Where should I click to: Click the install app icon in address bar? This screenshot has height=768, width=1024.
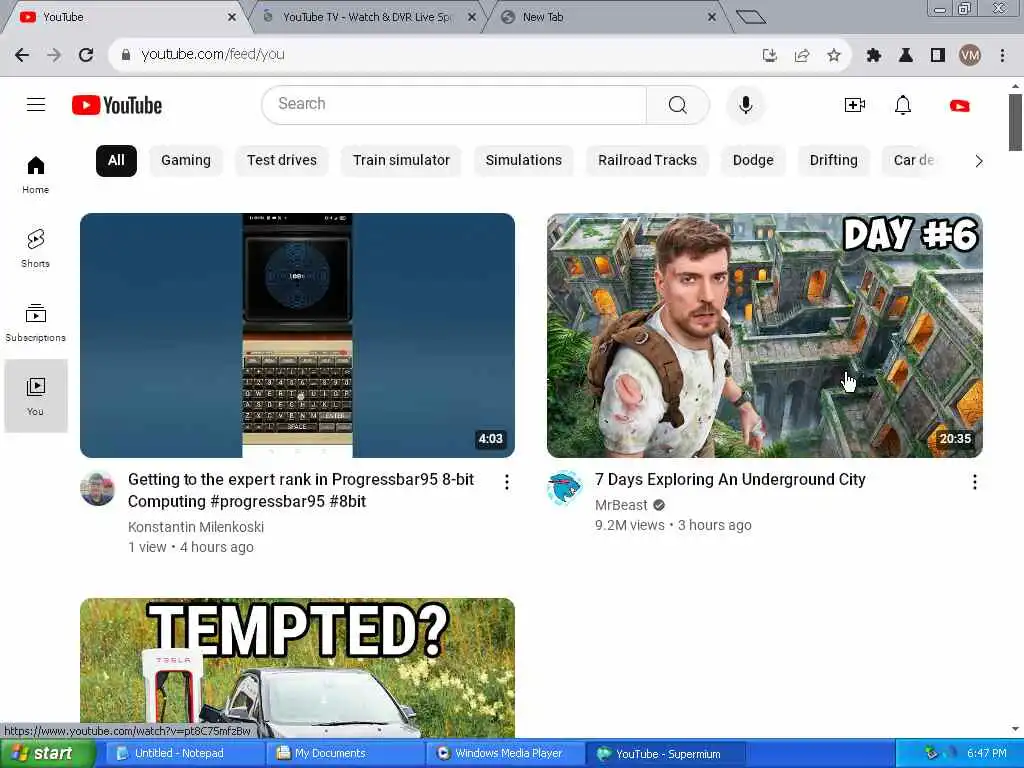tap(770, 56)
